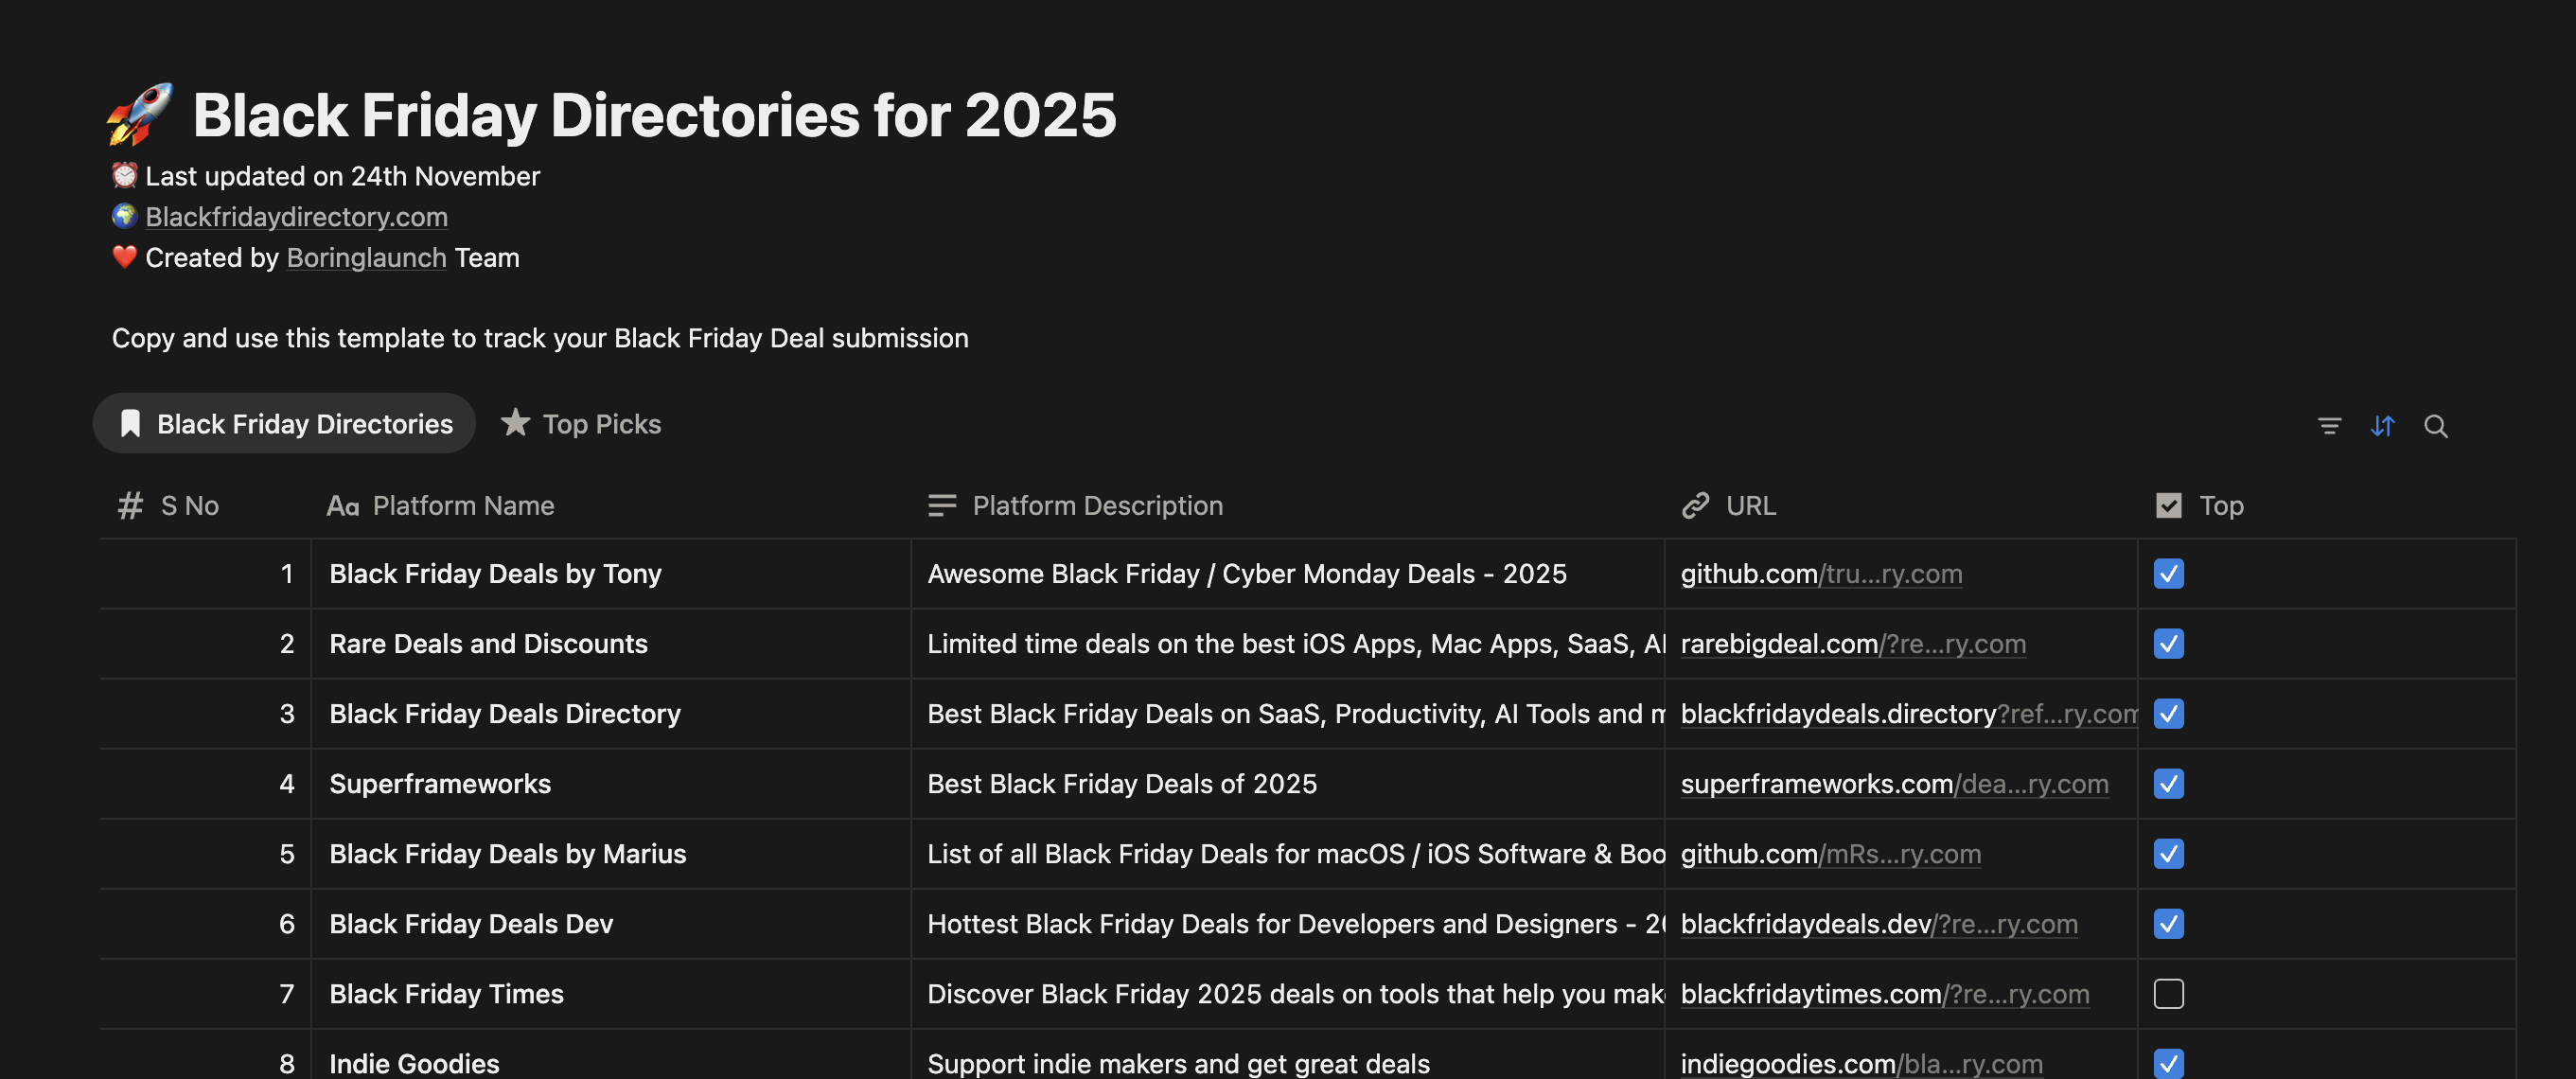The height and width of the screenshot is (1079, 2576).
Task: Open the search magnifier in database toolbar
Action: click(2435, 427)
